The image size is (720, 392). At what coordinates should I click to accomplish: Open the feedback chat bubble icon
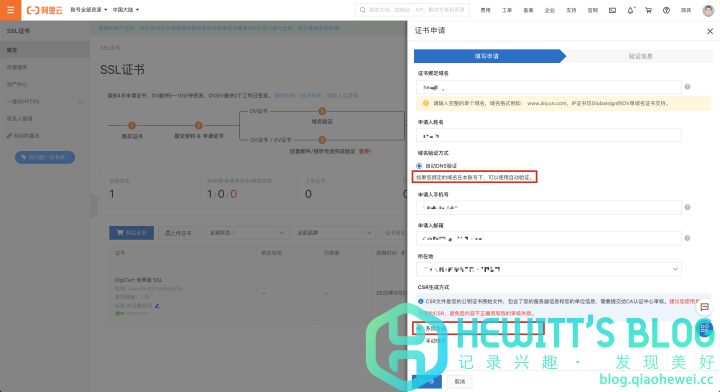click(704, 307)
